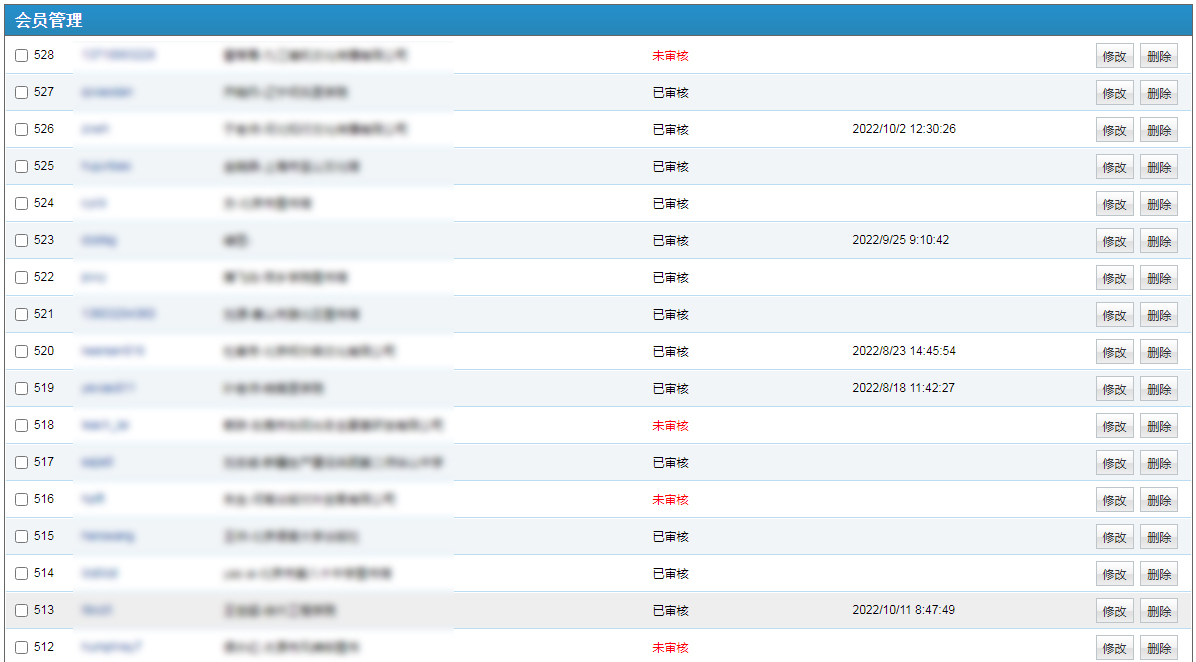The height and width of the screenshot is (662, 1196).
Task: Toggle the checkbox for member 516
Action: click(x=22, y=500)
